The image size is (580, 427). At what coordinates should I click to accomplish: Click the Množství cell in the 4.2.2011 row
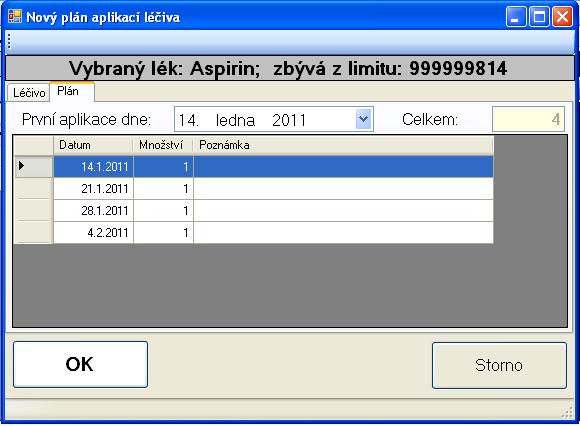click(x=163, y=232)
